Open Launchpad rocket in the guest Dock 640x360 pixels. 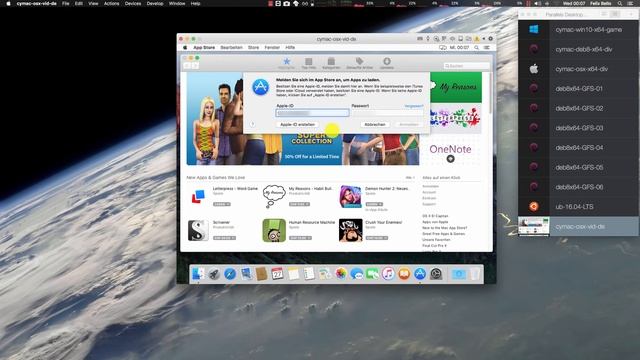214,274
